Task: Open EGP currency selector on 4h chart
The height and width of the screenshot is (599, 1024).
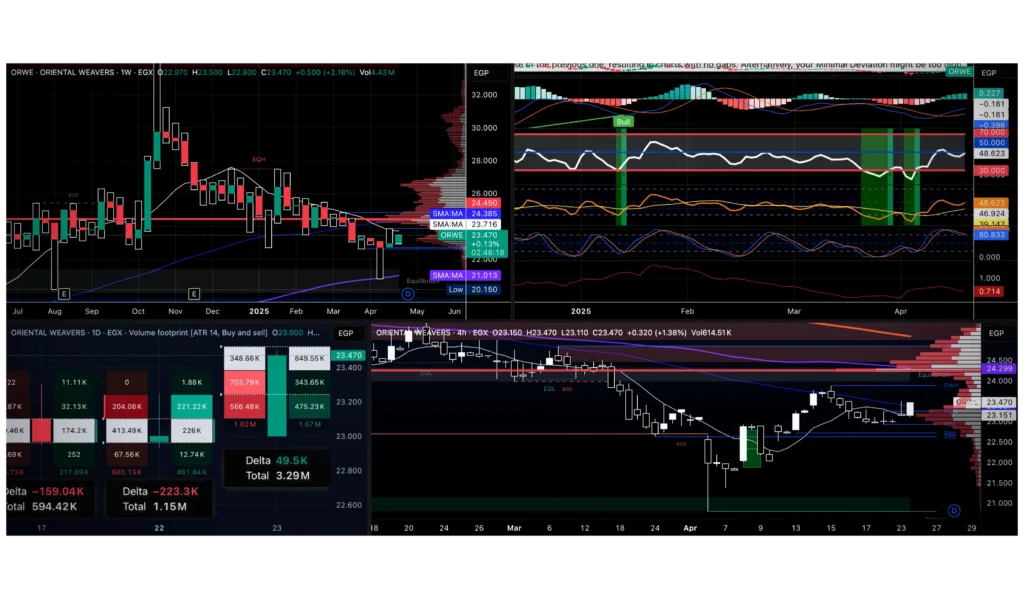Action: pyautogui.click(x=996, y=333)
